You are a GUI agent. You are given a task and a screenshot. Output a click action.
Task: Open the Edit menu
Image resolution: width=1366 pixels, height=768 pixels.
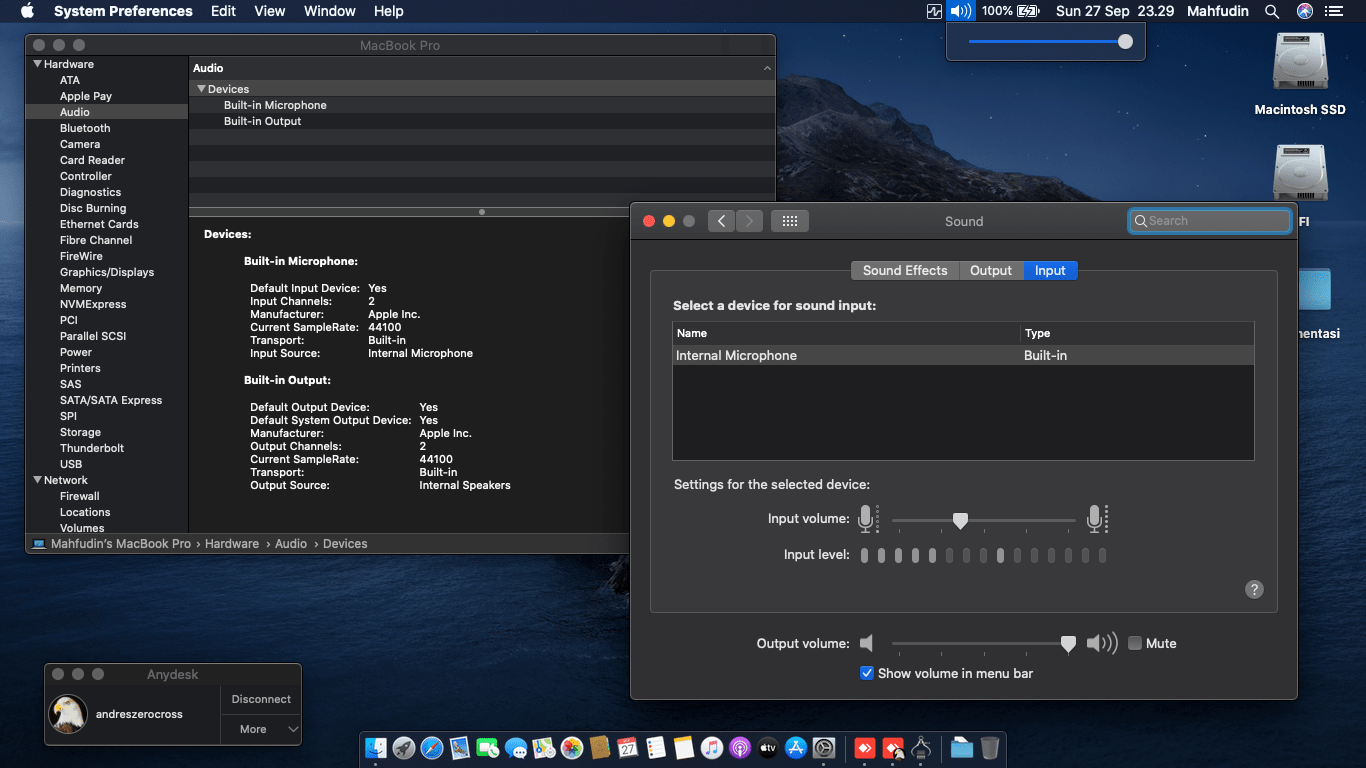[224, 11]
